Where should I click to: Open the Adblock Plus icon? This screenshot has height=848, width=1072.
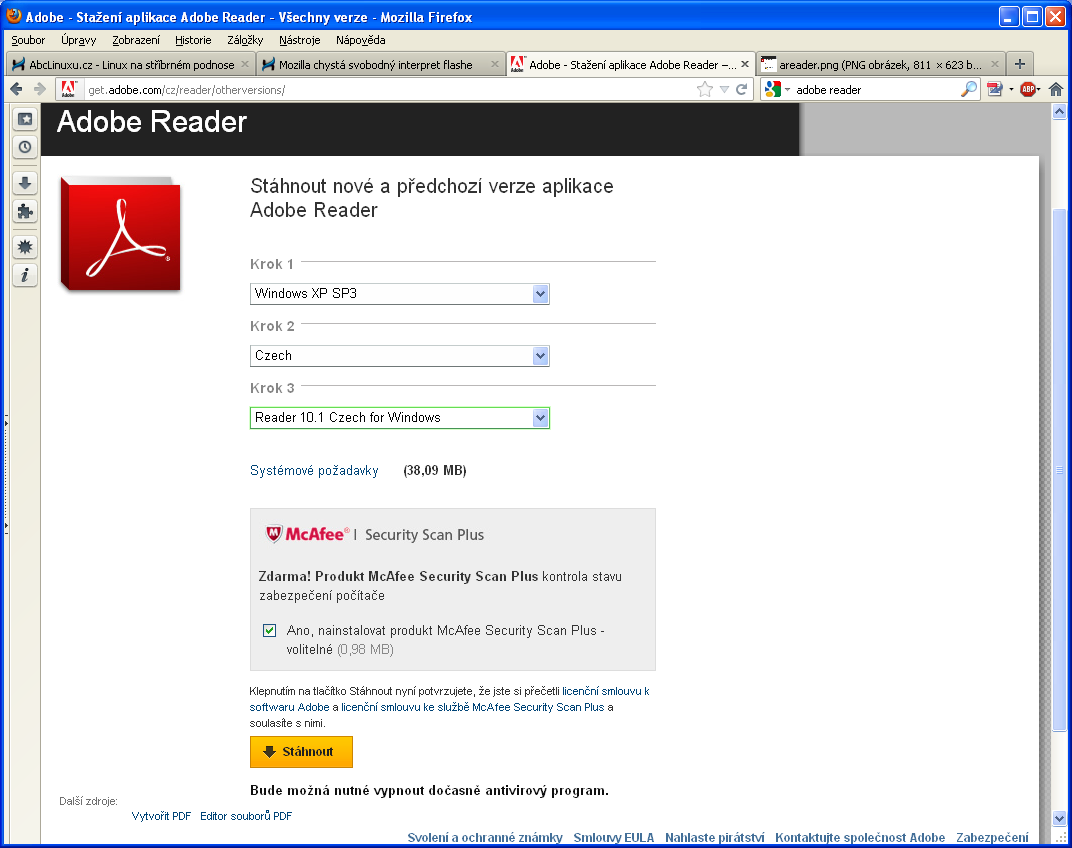pos(1027,89)
